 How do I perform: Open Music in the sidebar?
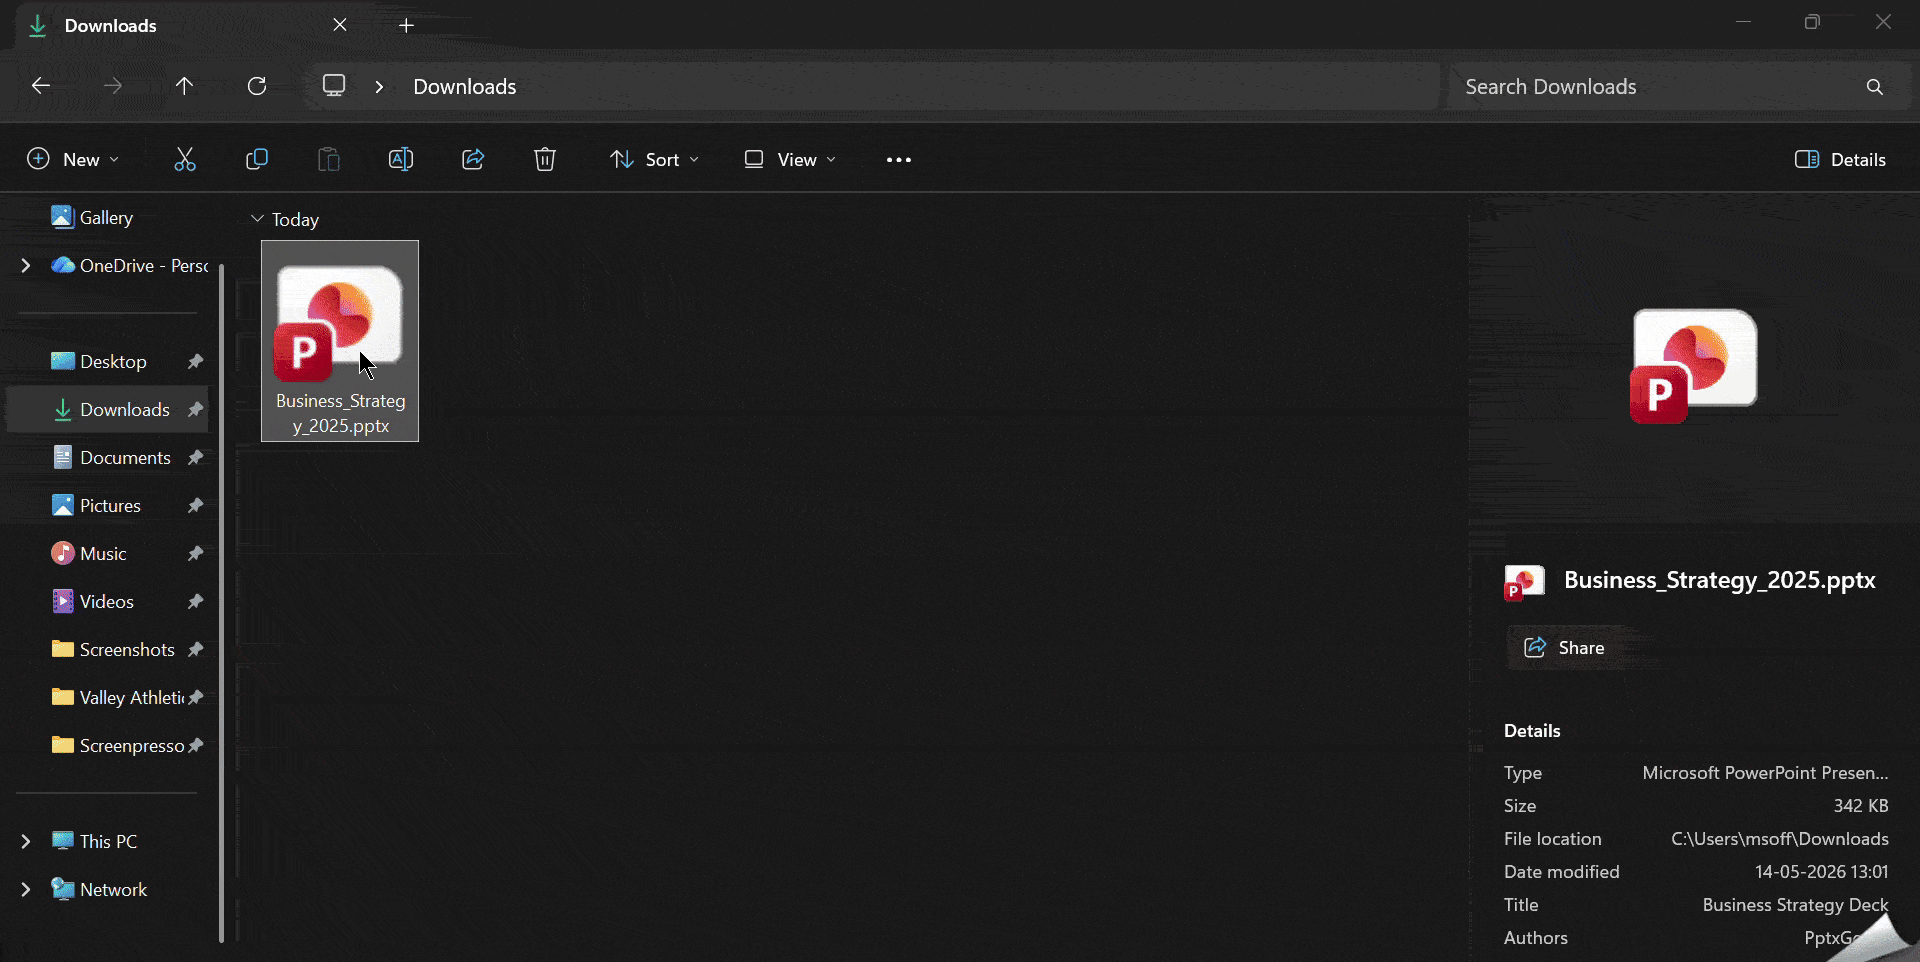pos(103,554)
